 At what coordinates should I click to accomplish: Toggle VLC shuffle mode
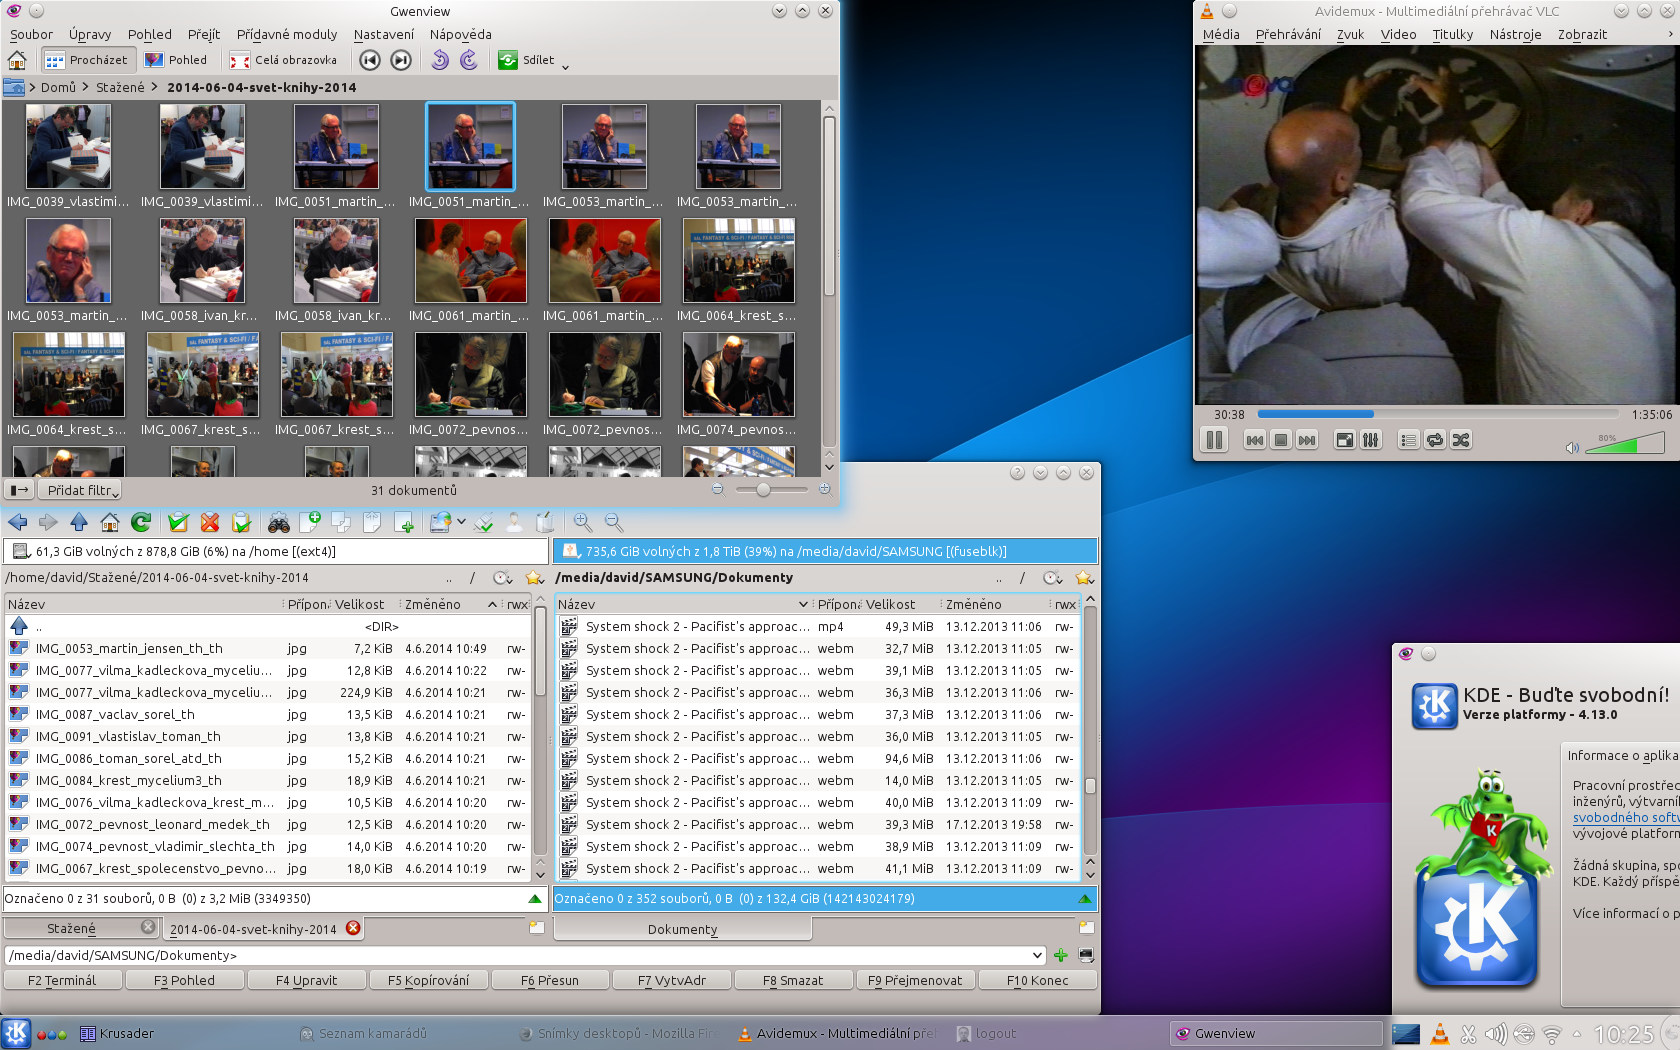tap(1461, 440)
